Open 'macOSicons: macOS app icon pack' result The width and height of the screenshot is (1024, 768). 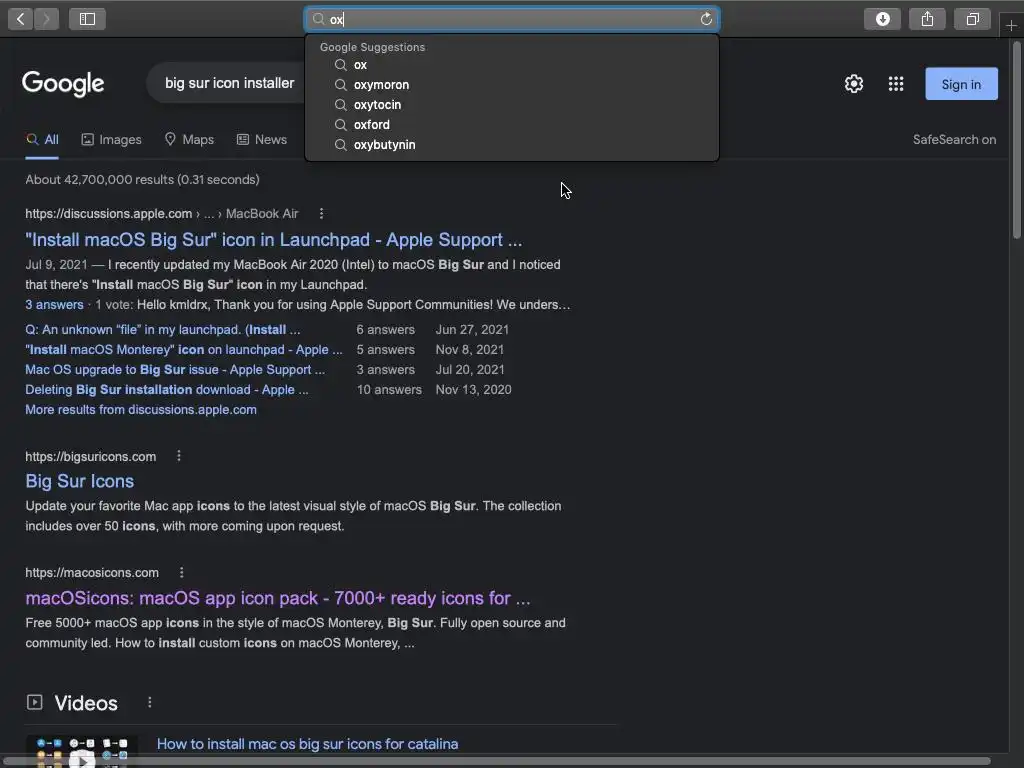point(278,598)
